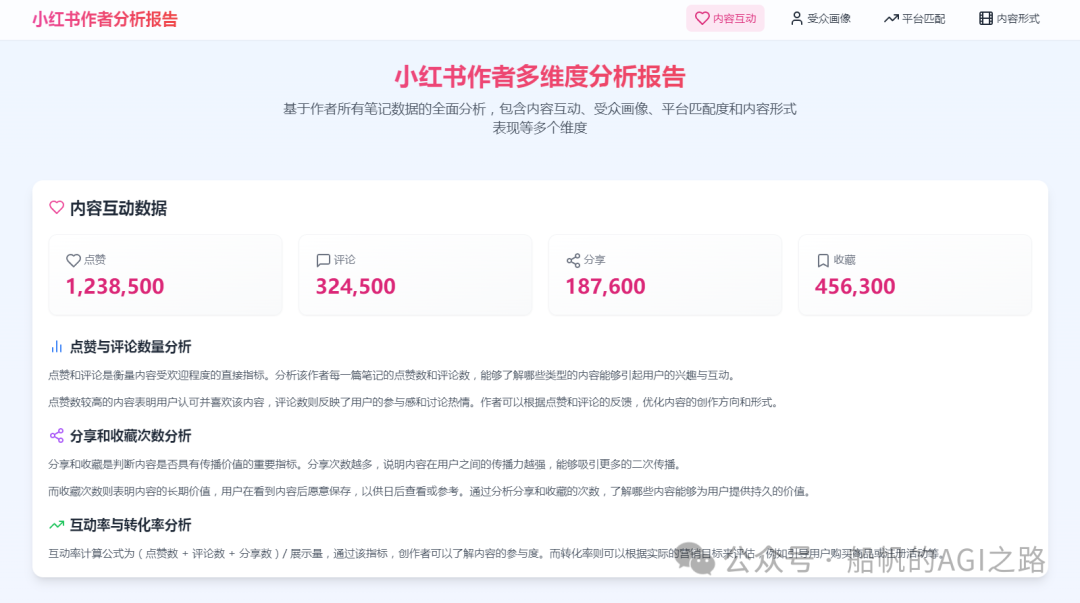Click the 收藏 label on fourth card

844,260
